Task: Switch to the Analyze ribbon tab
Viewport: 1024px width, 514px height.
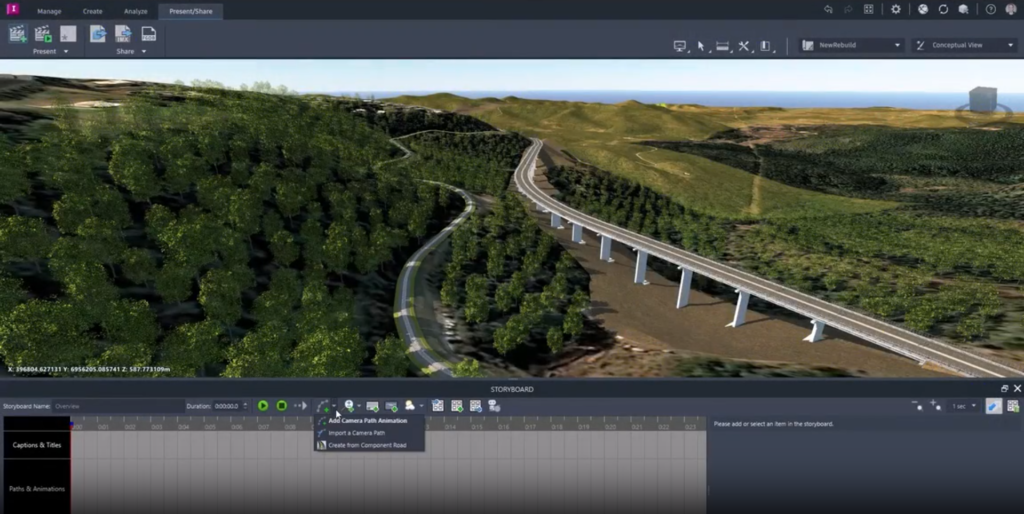Action: (135, 11)
